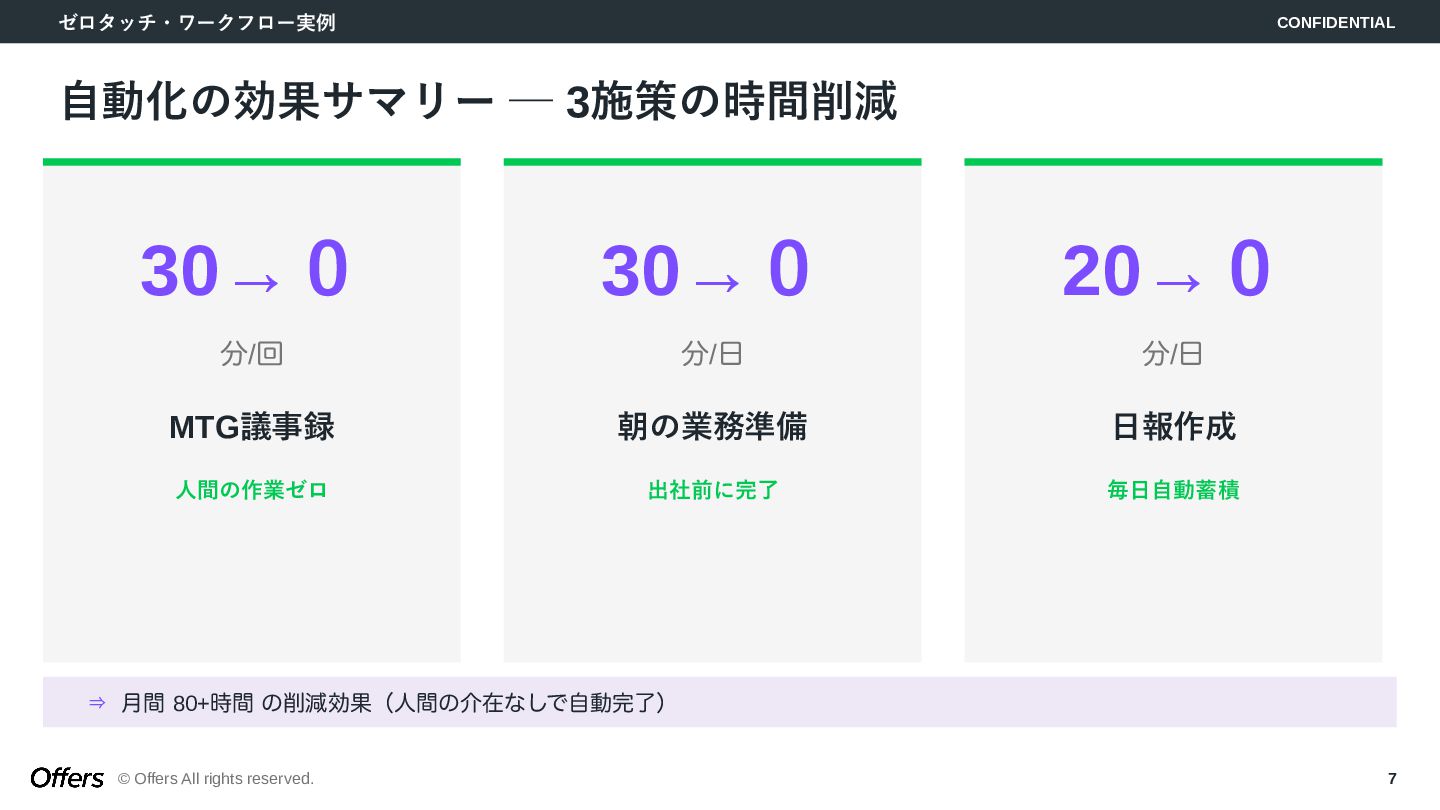Click green text 人間の作業ゼロ
This screenshot has height=810, width=1440.
251,490
